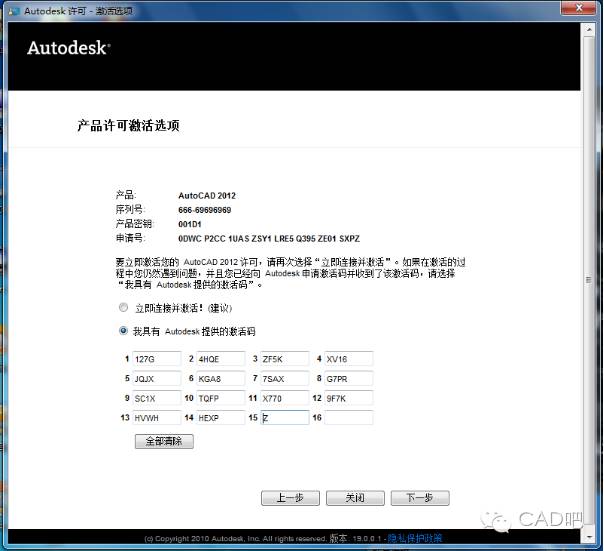Click the 产品许可激活选项 heading
The height and width of the screenshot is (551, 604).
click(x=128, y=125)
